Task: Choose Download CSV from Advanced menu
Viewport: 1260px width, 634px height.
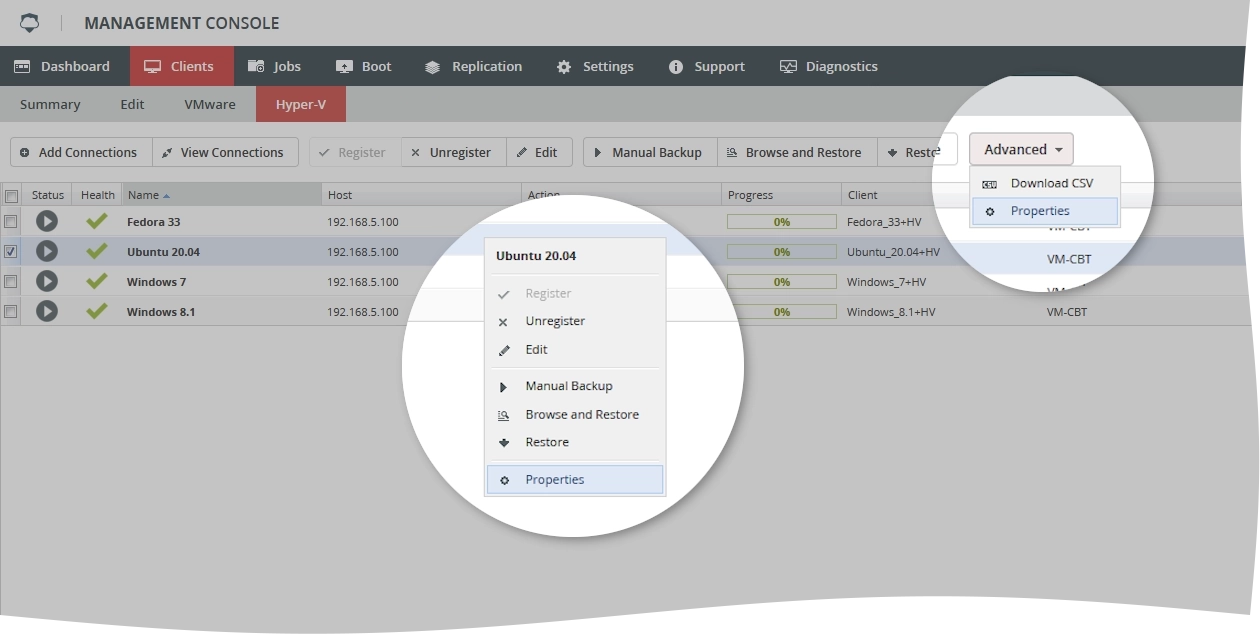Action: click(1045, 183)
